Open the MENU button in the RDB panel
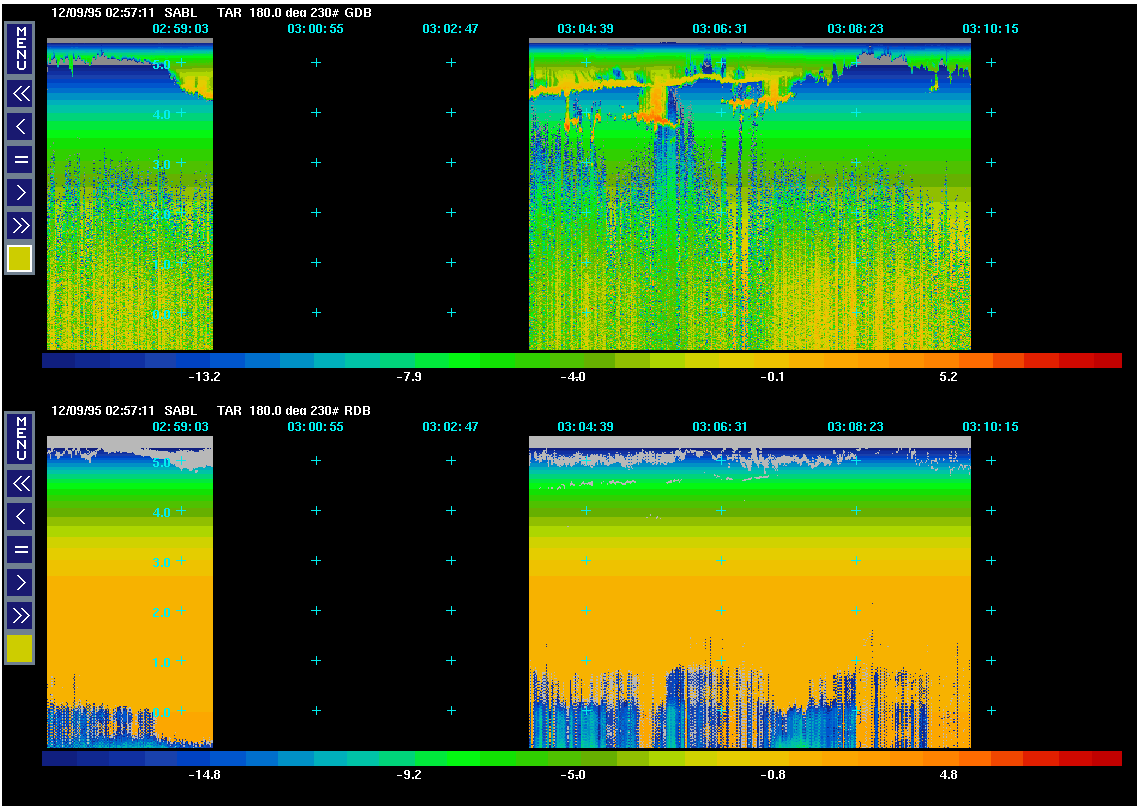The width and height of the screenshot is (1141, 810). click(20, 438)
